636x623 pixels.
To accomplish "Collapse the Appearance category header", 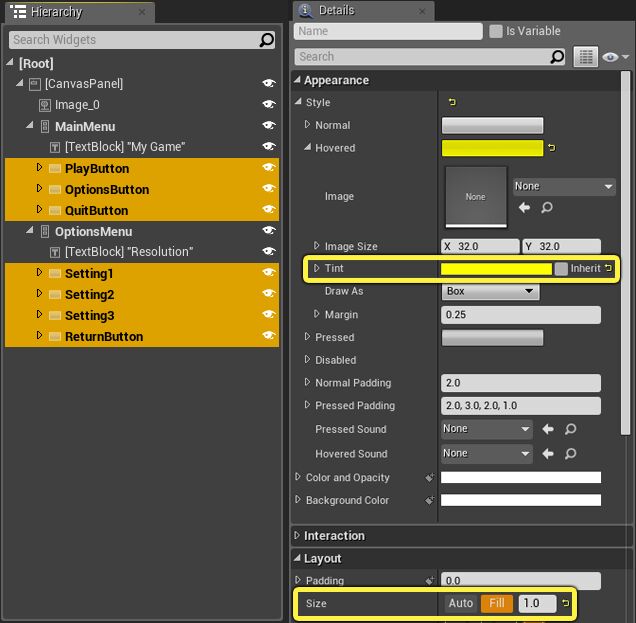I will pyautogui.click(x=455, y=80).
